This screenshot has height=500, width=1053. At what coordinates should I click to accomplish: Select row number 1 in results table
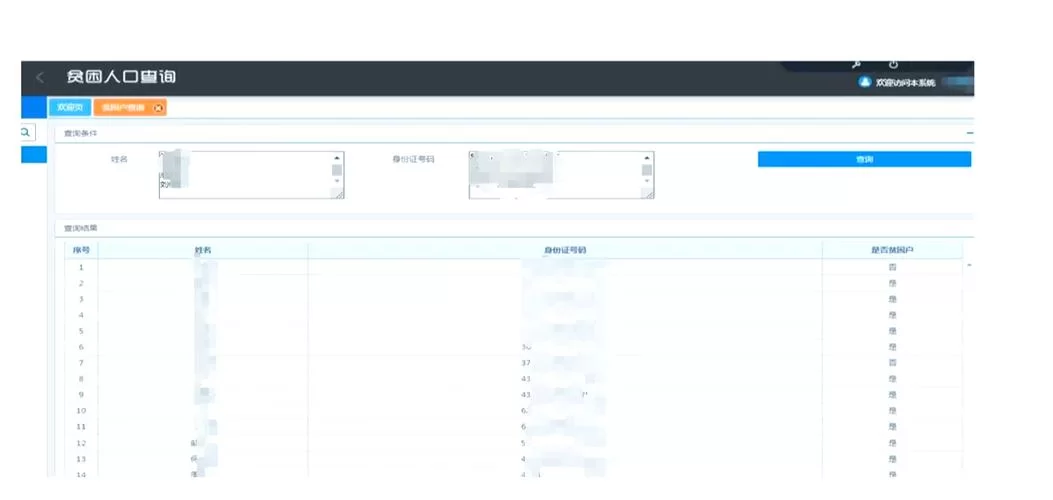point(514,267)
